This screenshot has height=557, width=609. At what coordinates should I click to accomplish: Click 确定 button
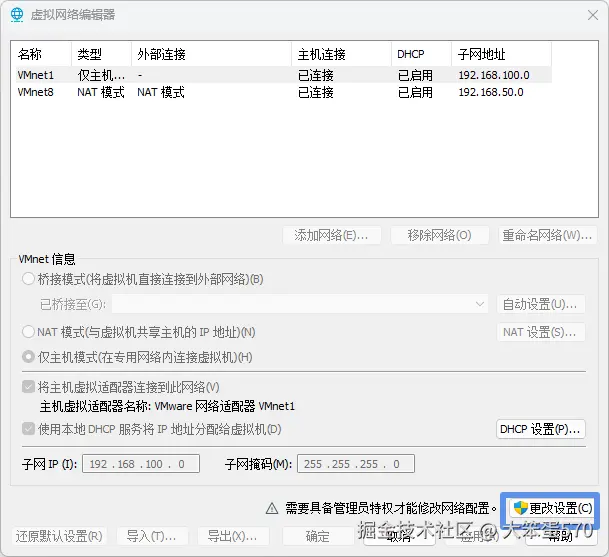pos(318,536)
